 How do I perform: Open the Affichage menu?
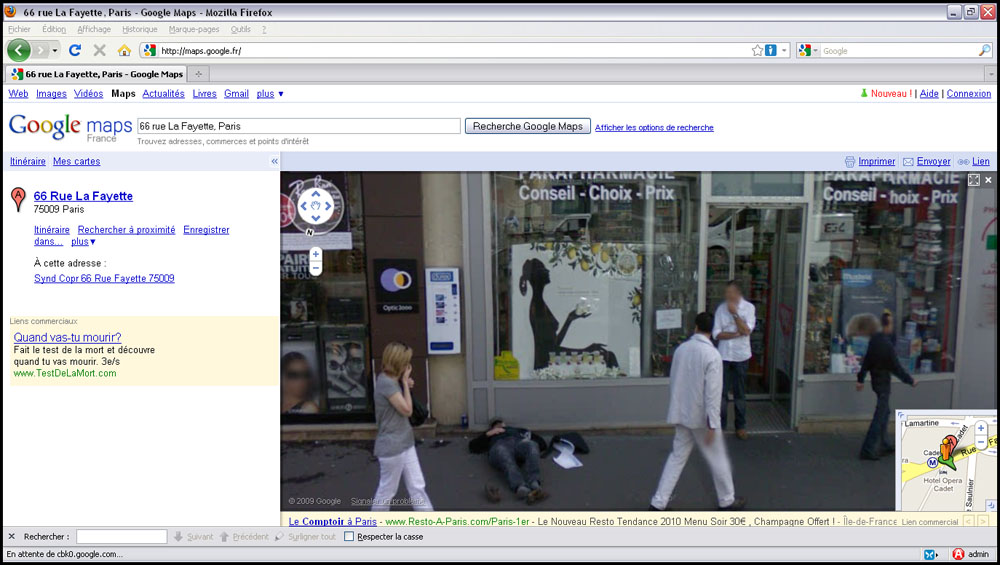94,29
